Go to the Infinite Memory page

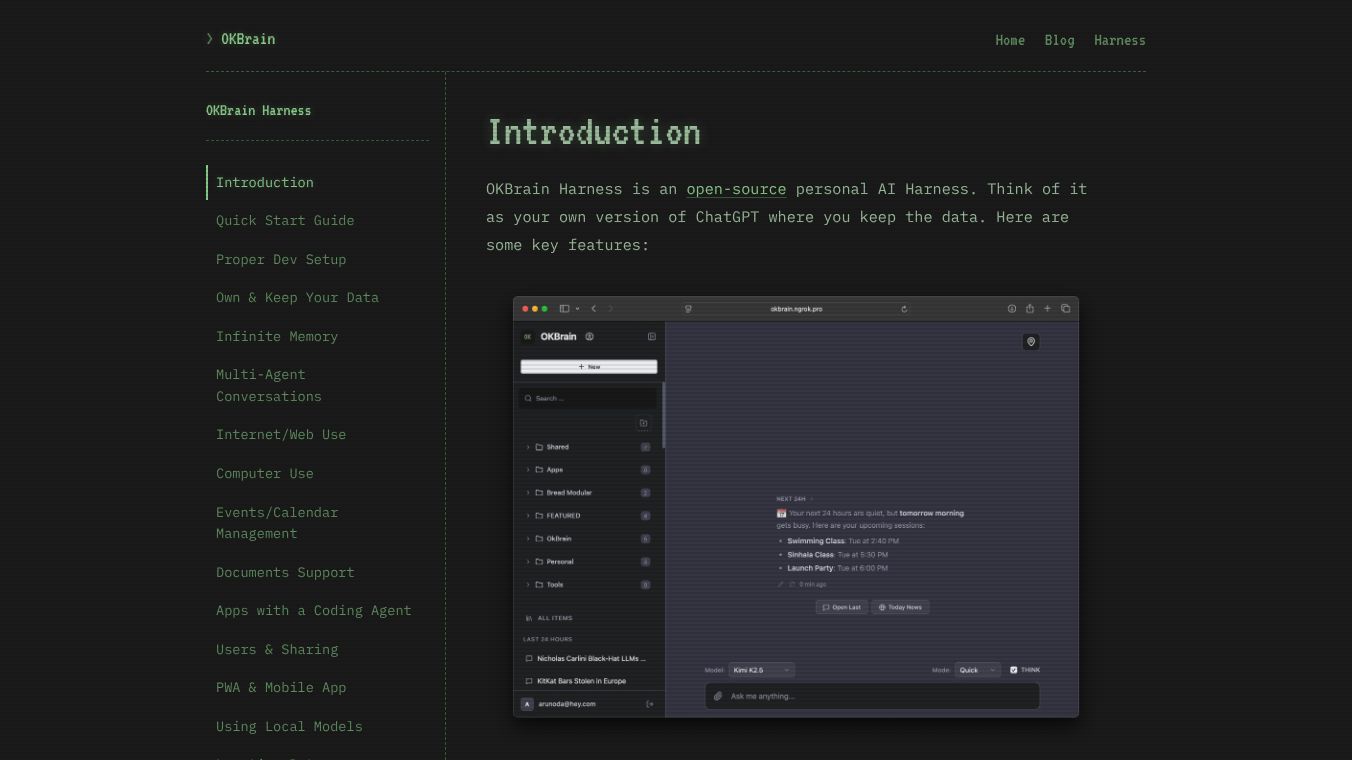277,336
